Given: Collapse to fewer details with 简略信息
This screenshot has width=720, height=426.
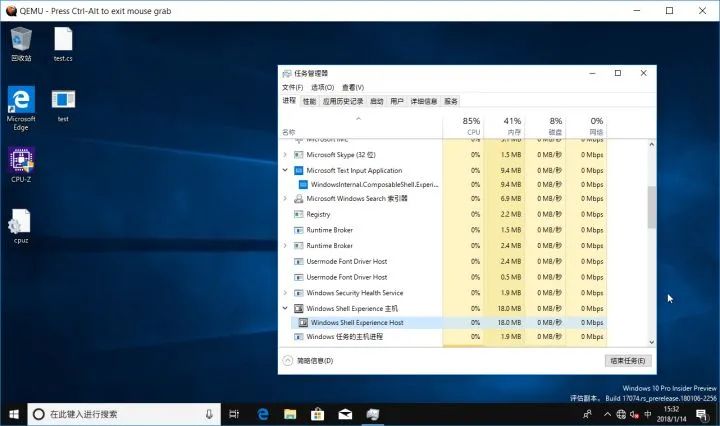Looking at the screenshot, I should point(308,361).
